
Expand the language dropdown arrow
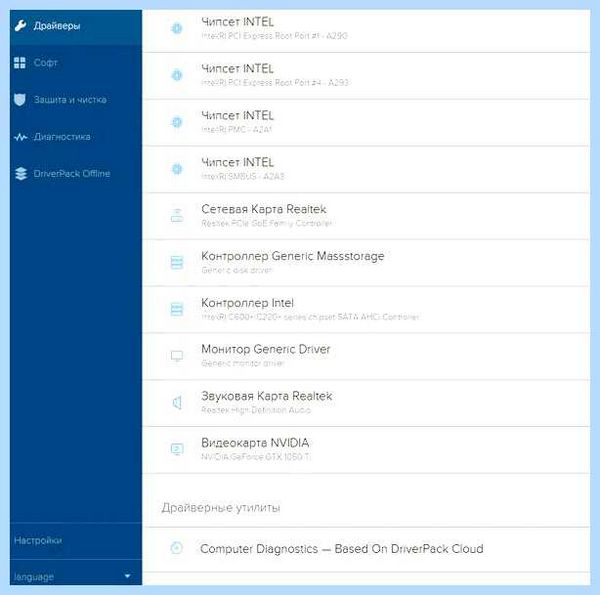pos(127,576)
